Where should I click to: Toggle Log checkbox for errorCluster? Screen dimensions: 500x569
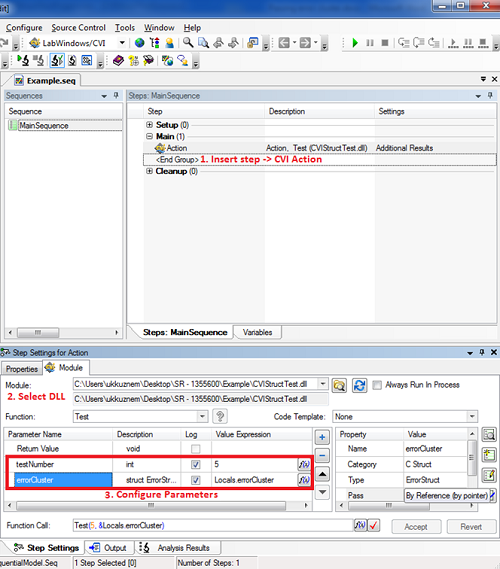click(x=196, y=480)
